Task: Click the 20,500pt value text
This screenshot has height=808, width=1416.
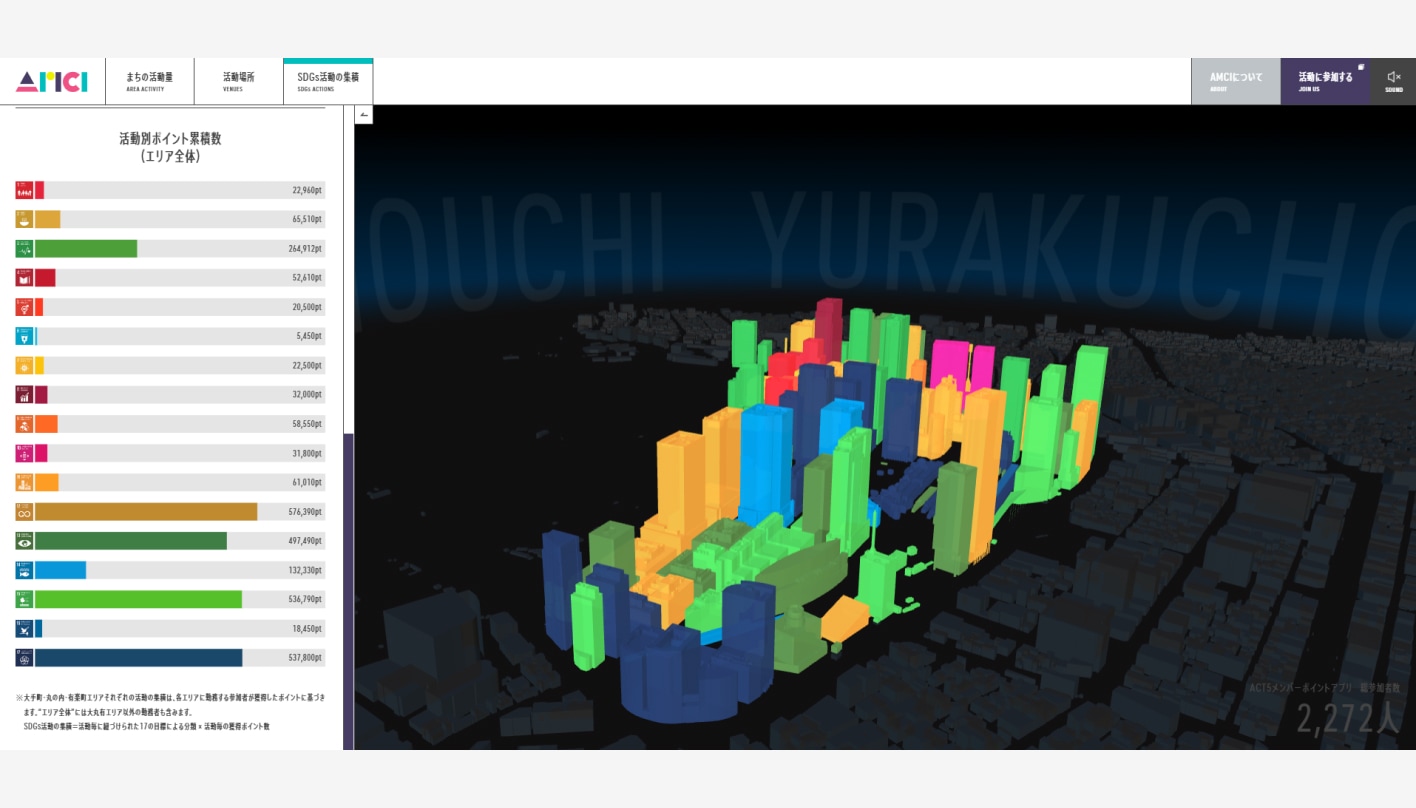Action: 307,307
